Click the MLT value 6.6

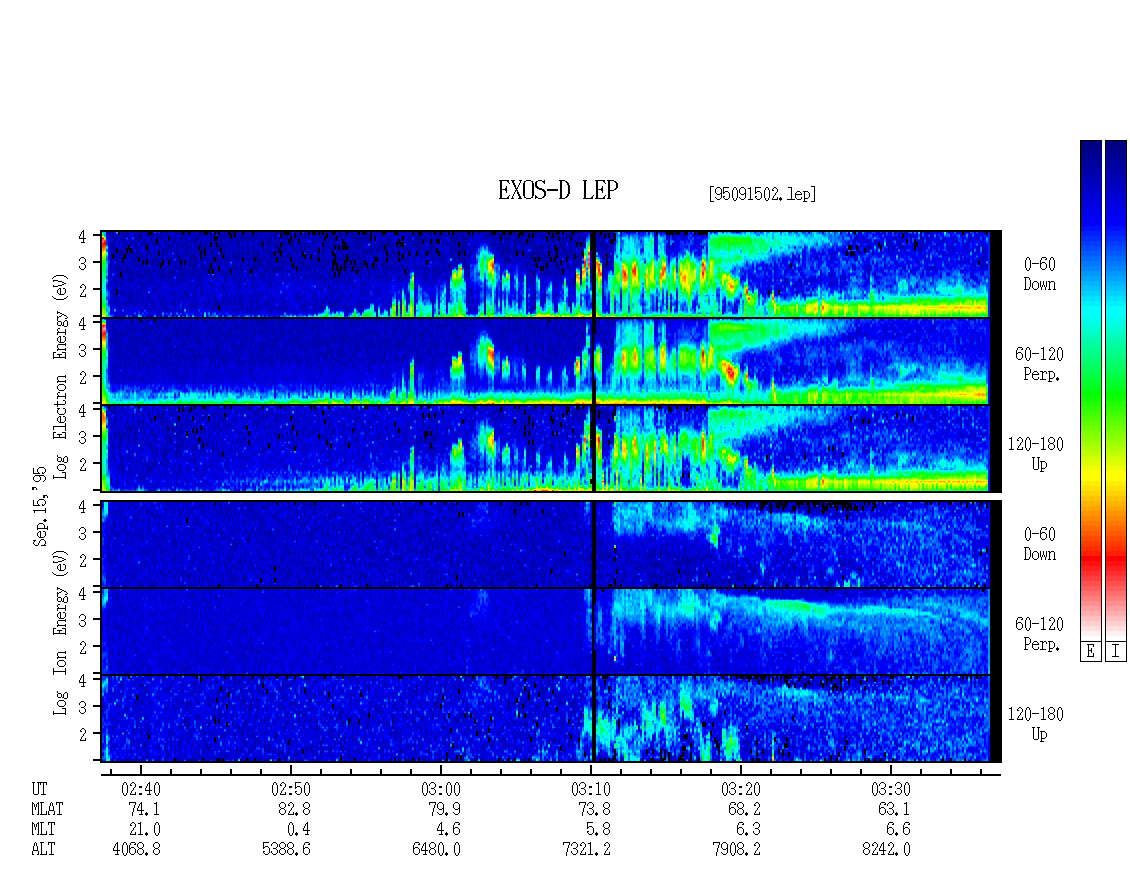click(x=899, y=830)
